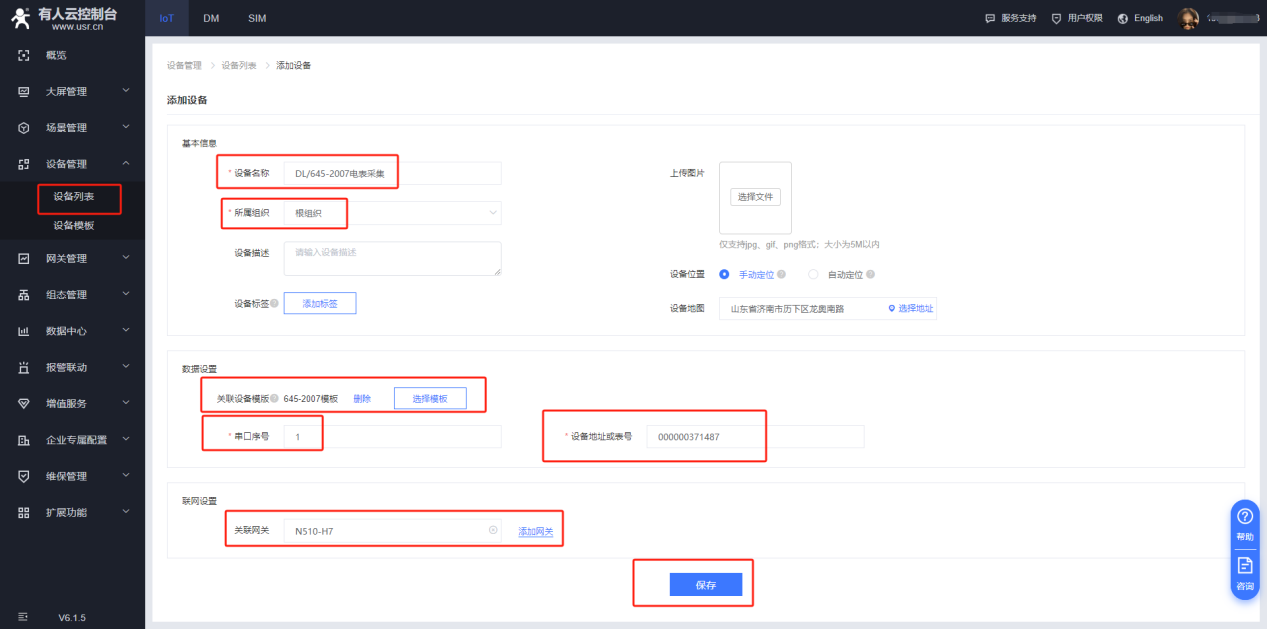
Task: Select the 自动定位 radio button
Action: coord(813,274)
